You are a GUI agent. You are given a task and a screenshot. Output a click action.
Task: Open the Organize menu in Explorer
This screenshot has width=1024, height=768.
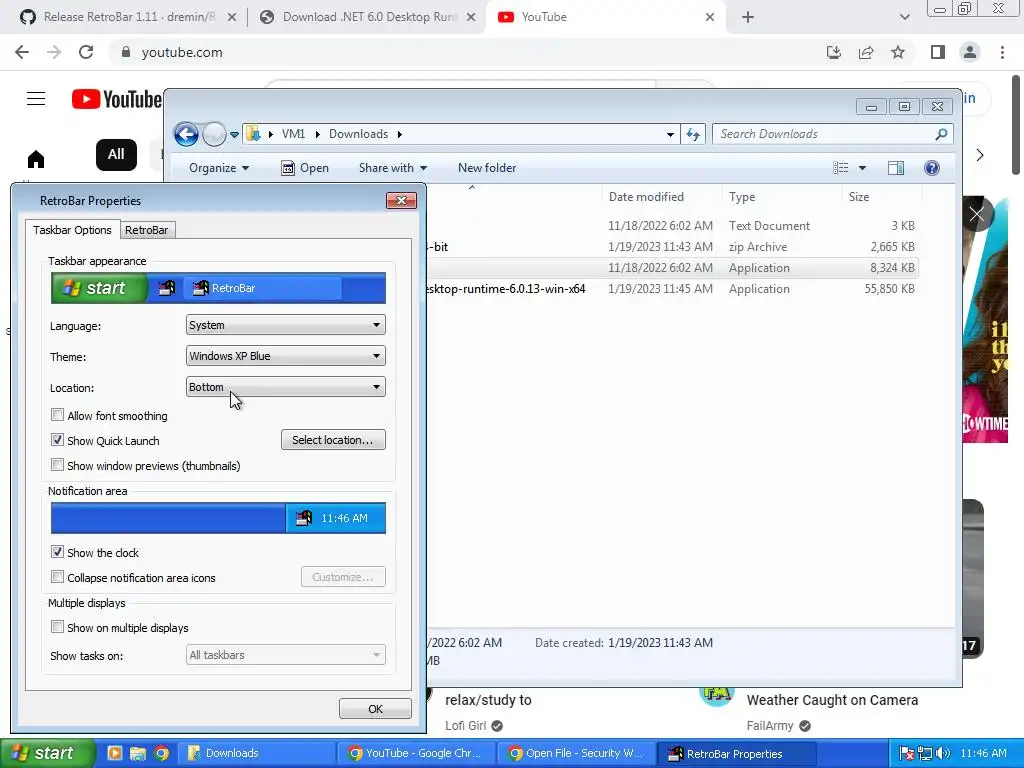[219, 168]
